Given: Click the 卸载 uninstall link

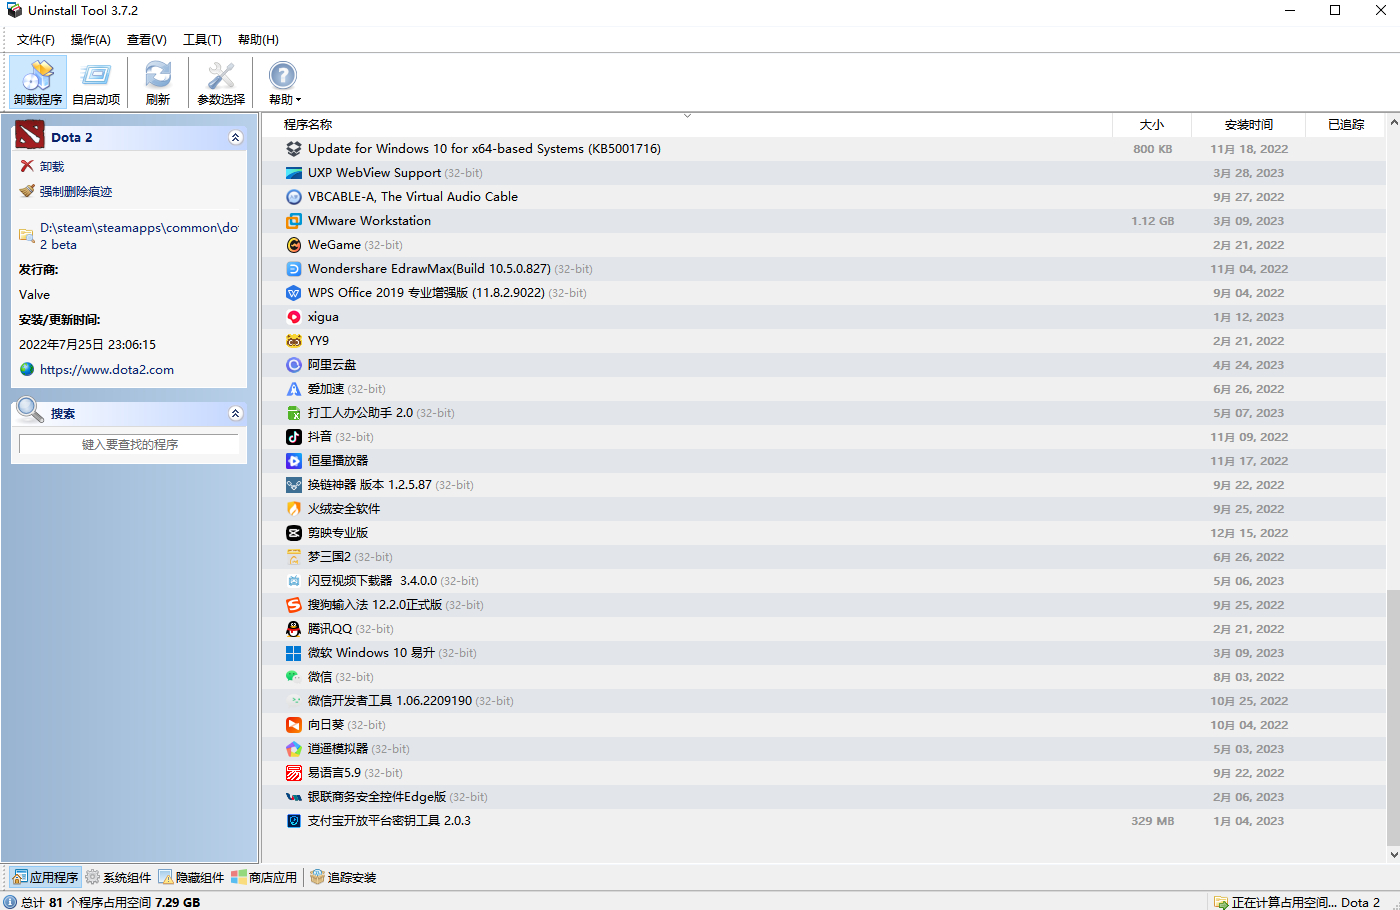Looking at the screenshot, I should [x=52, y=166].
